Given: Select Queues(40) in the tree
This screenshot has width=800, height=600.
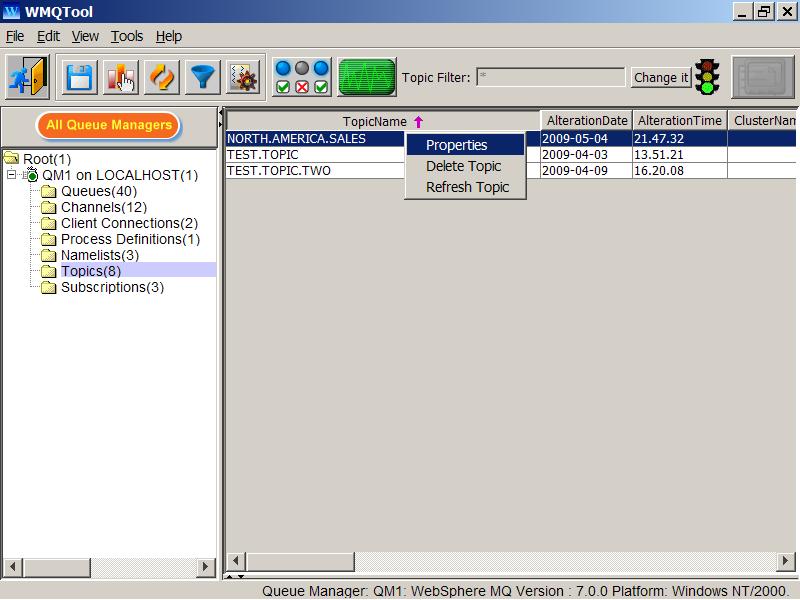Looking at the screenshot, I should point(99,191).
